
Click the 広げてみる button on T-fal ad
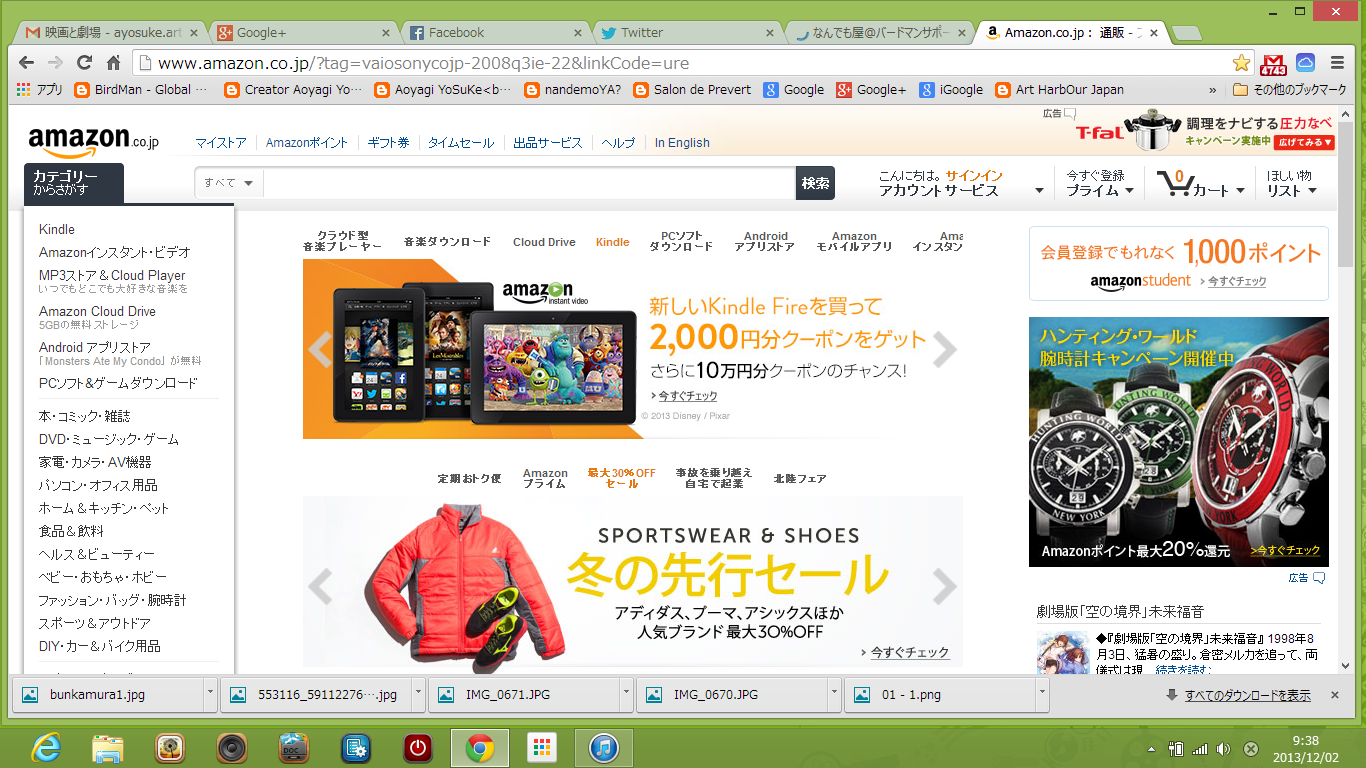point(1304,142)
